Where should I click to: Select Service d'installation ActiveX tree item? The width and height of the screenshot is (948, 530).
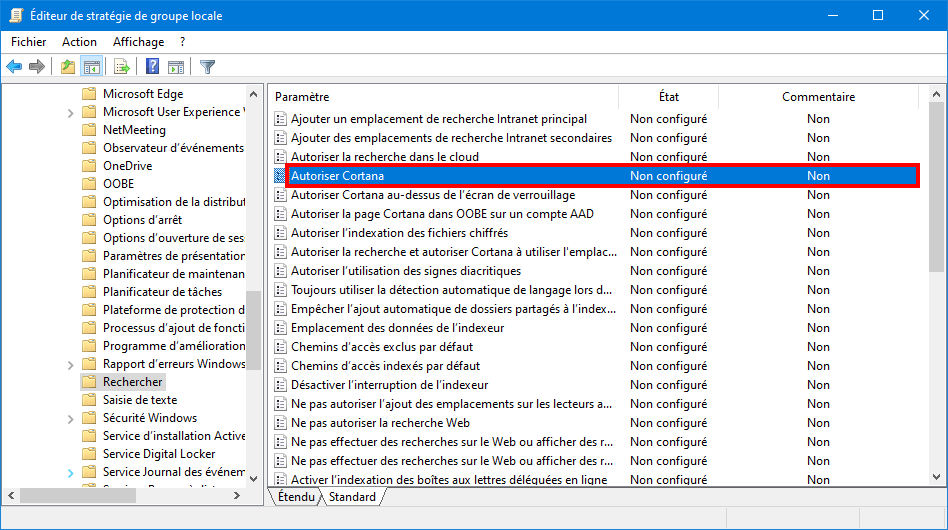tap(174, 436)
